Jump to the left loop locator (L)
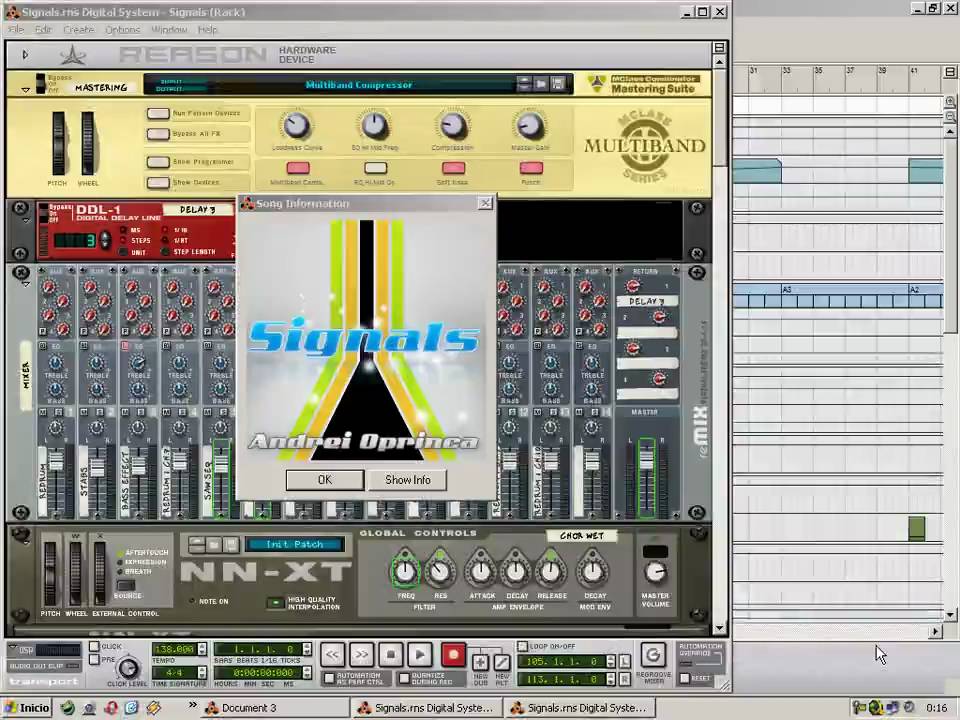 click(x=624, y=661)
